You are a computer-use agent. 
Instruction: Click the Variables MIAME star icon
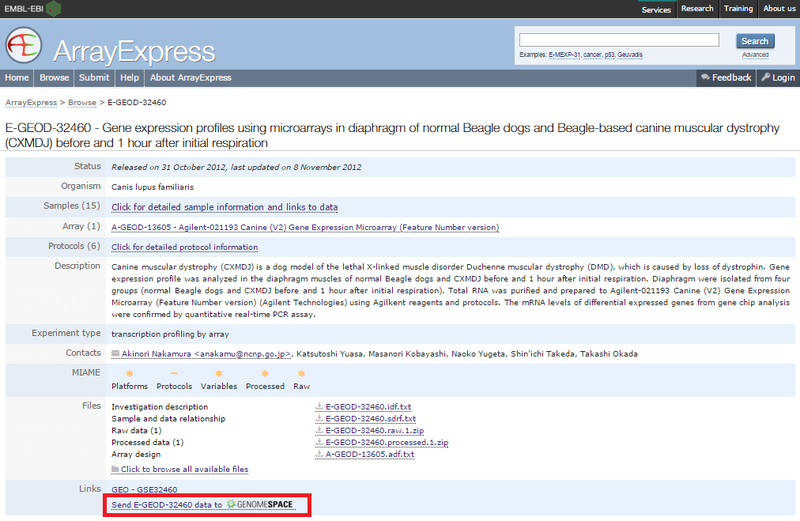coord(219,372)
